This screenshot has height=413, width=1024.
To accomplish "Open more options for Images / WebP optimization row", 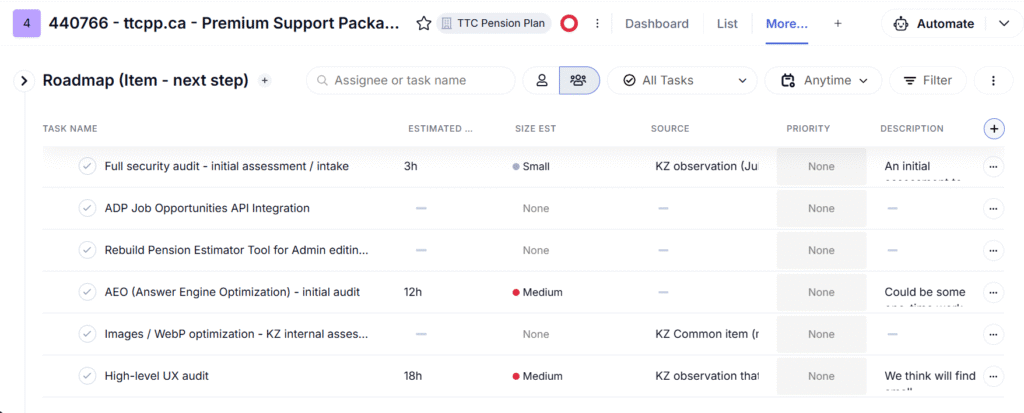I will click(x=993, y=334).
